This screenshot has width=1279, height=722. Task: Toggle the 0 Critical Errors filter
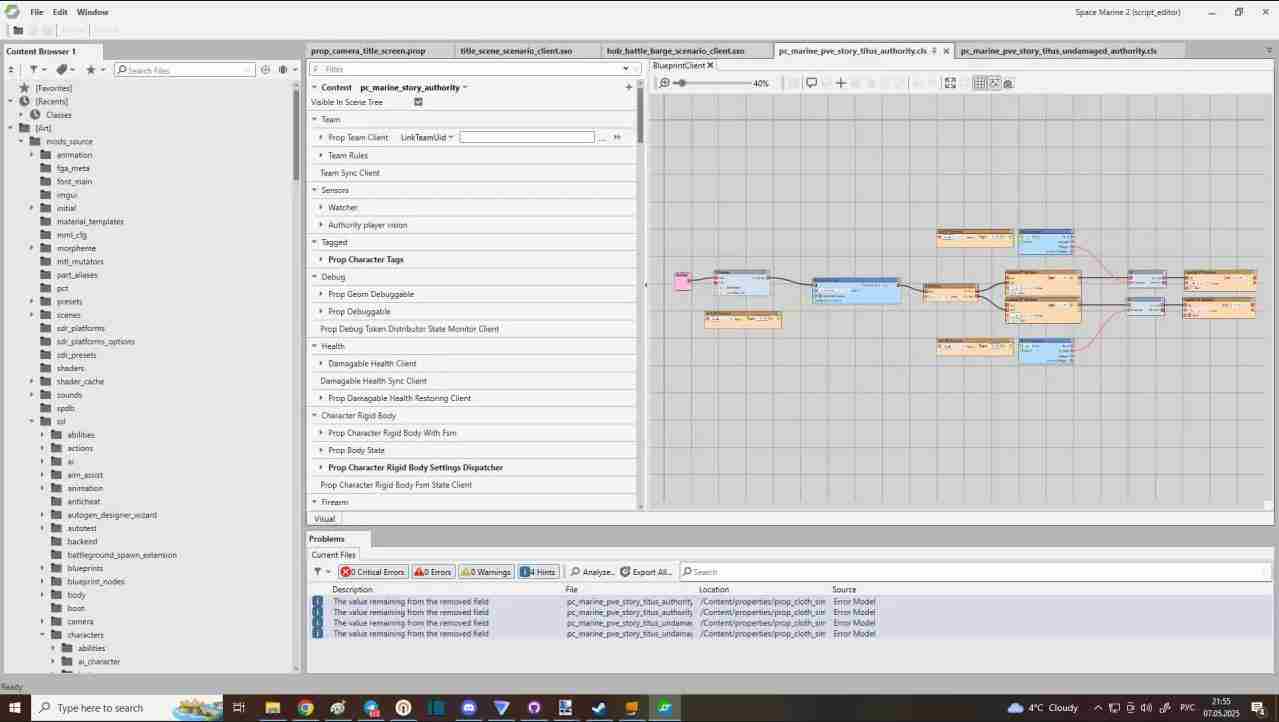coord(372,572)
